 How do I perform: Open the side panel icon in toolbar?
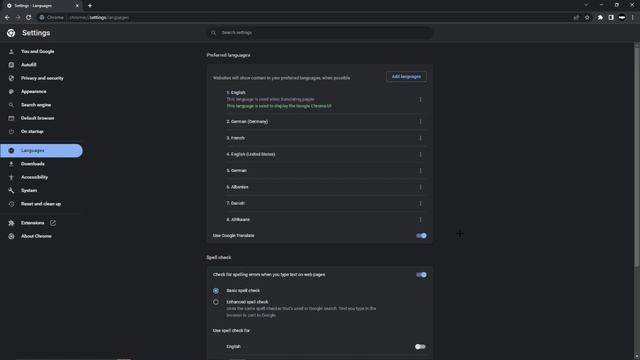click(x=611, y=18)
